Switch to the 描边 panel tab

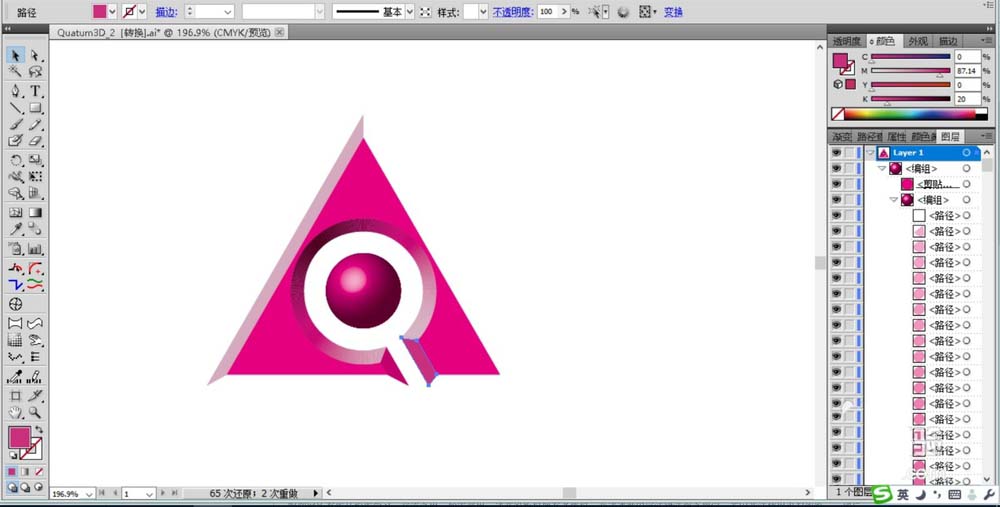pyautogui.click(x=948, y=41)
